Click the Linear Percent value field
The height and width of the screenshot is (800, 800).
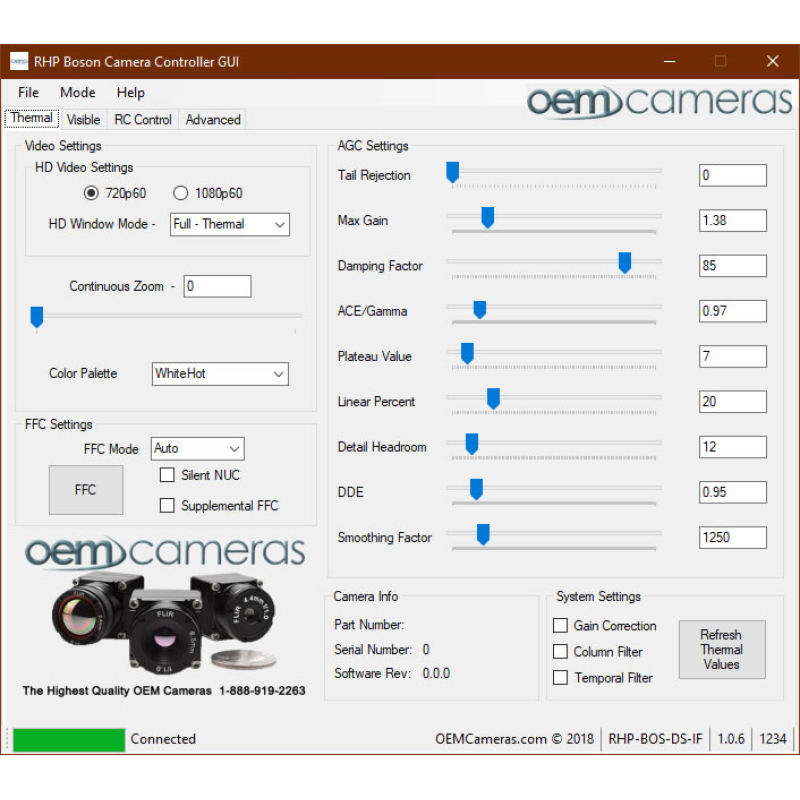(733, 402)
